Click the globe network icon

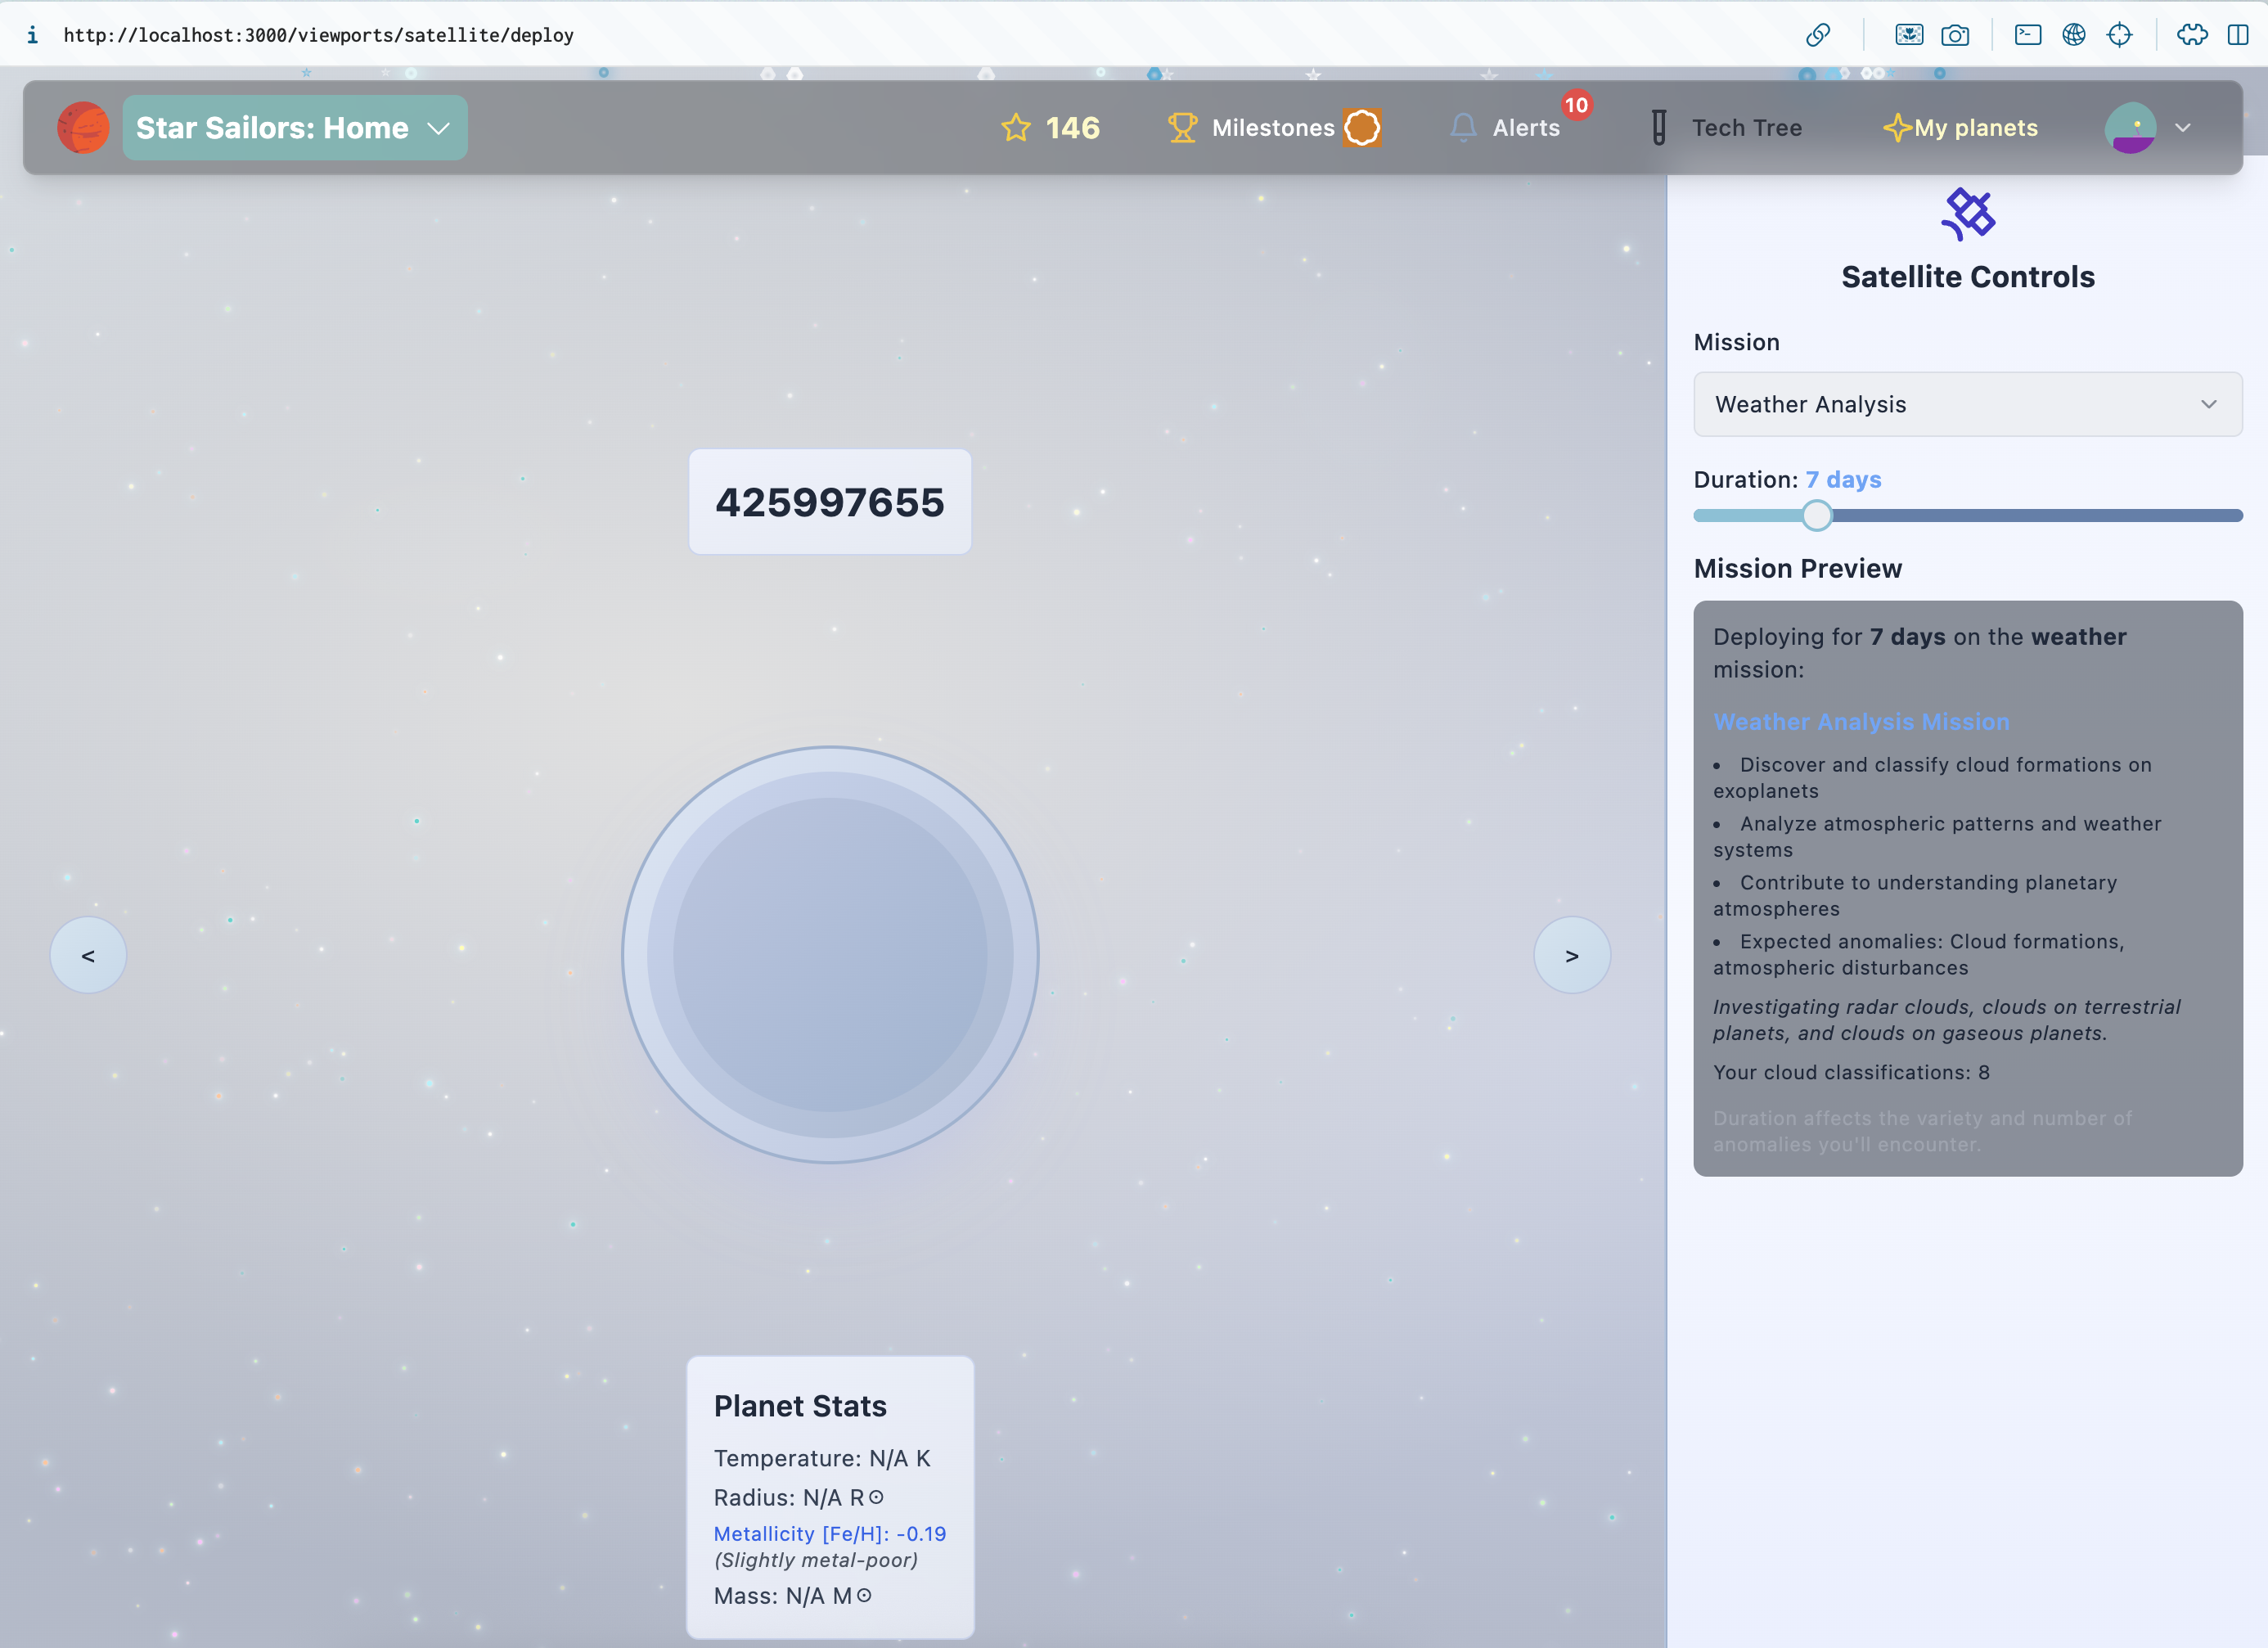tap(2073, 35)
